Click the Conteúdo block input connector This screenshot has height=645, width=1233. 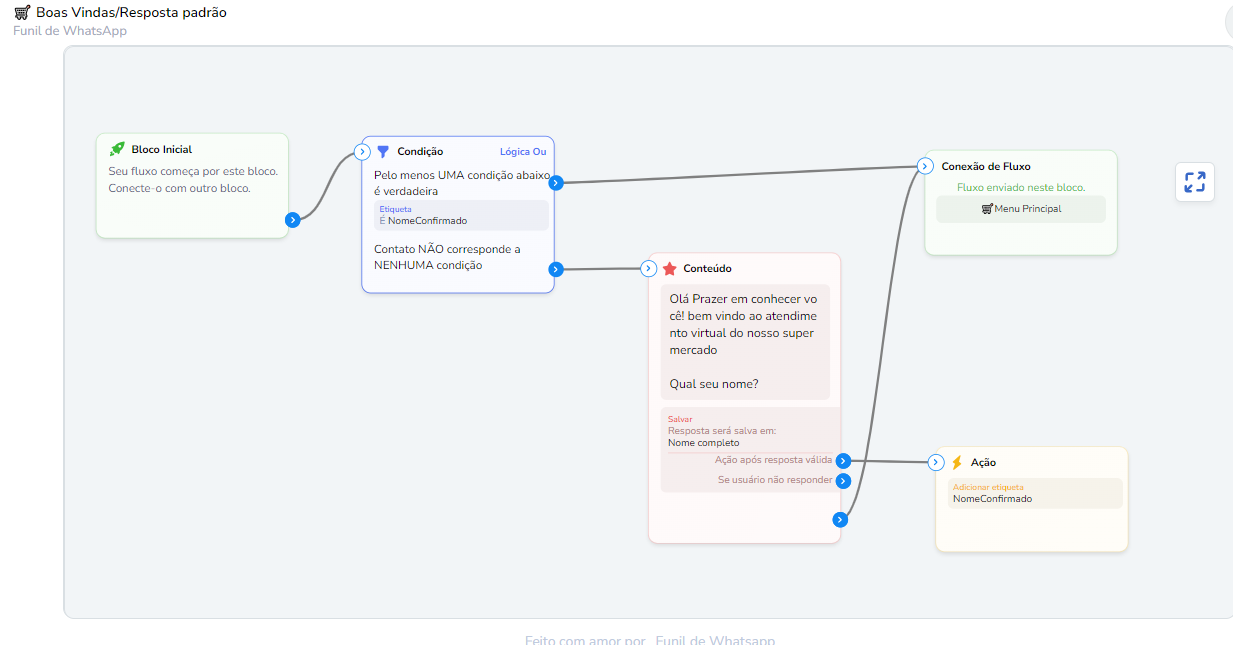tap(648, 268)
